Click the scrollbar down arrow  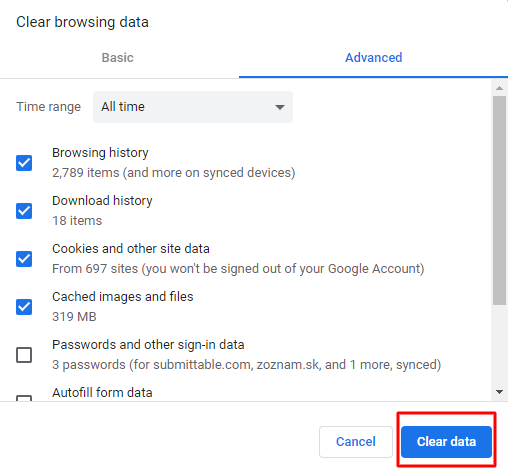click(499, 392)
